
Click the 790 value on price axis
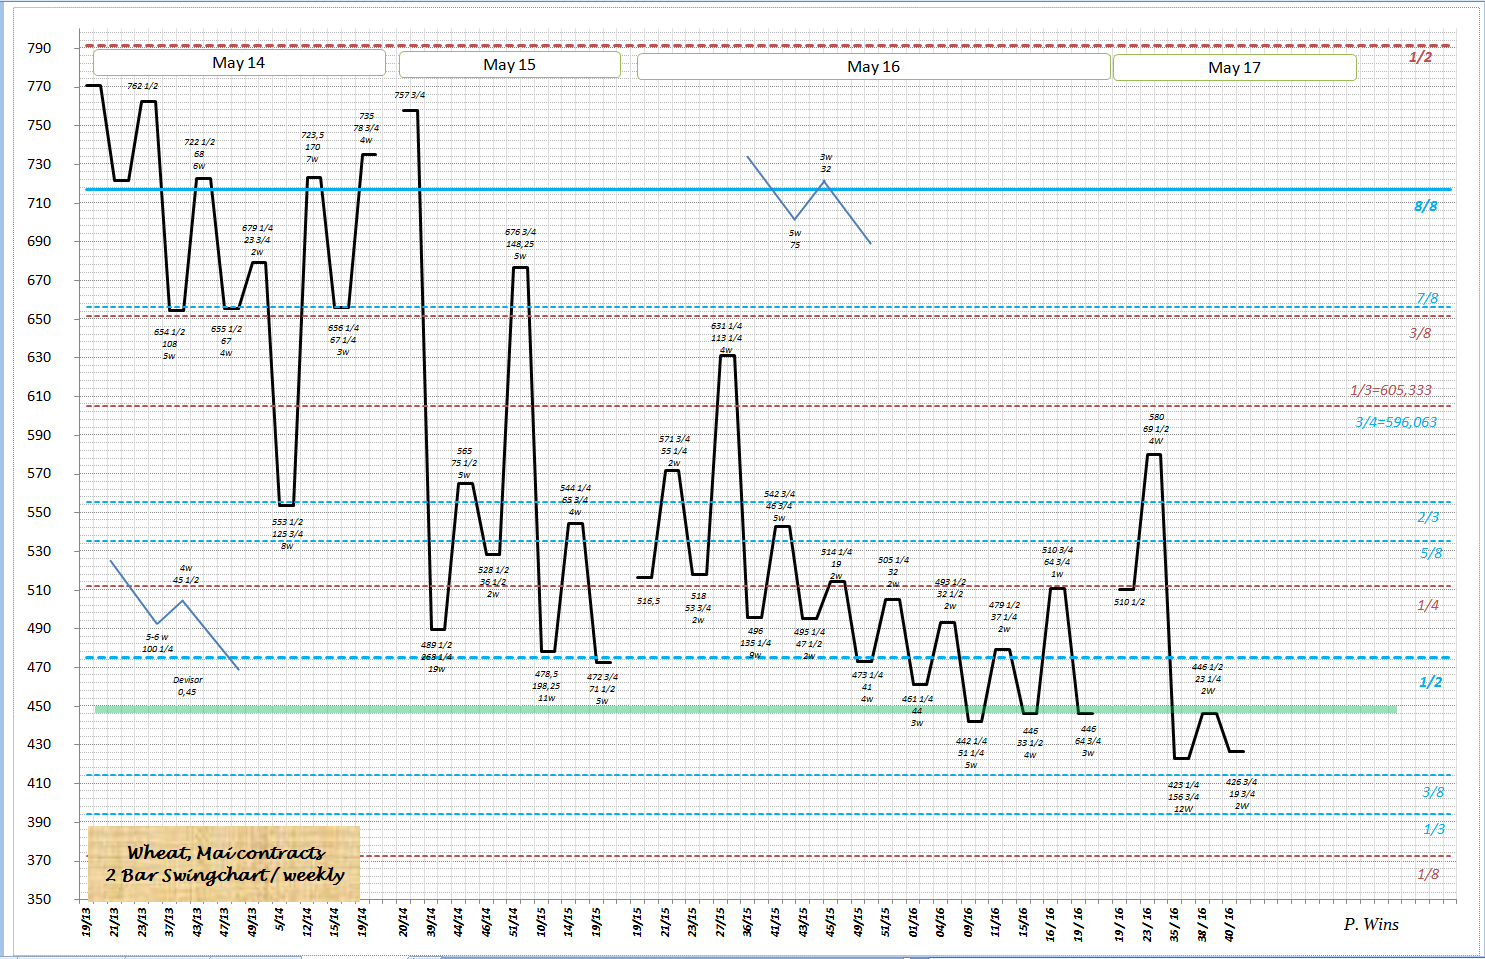pyautogui.click(x=39, y=48)
